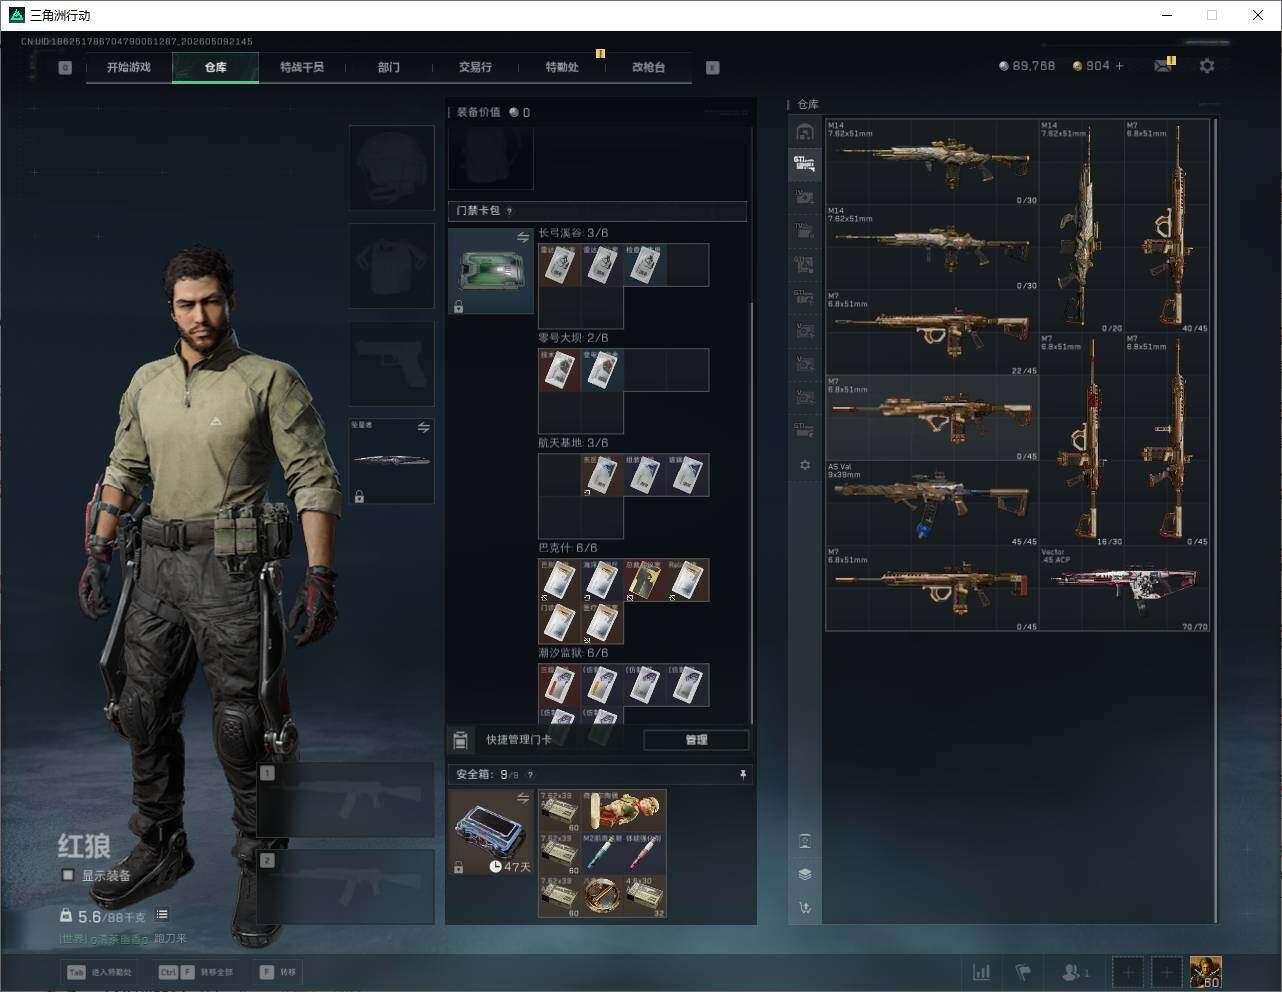The image size is (1282, 992).
Task: Select the M14 rifle showing 0/20 ammo
Action: click(x=1082, y=227)
